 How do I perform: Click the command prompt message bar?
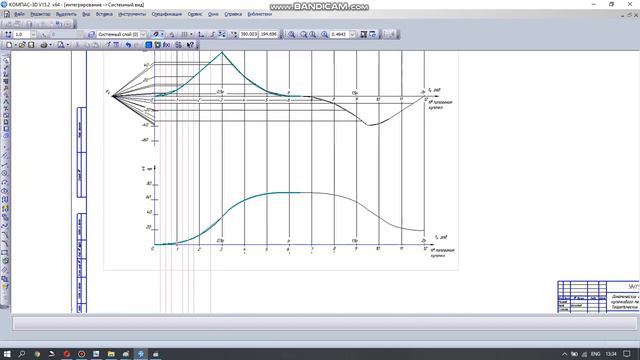(x=324, y=323)
